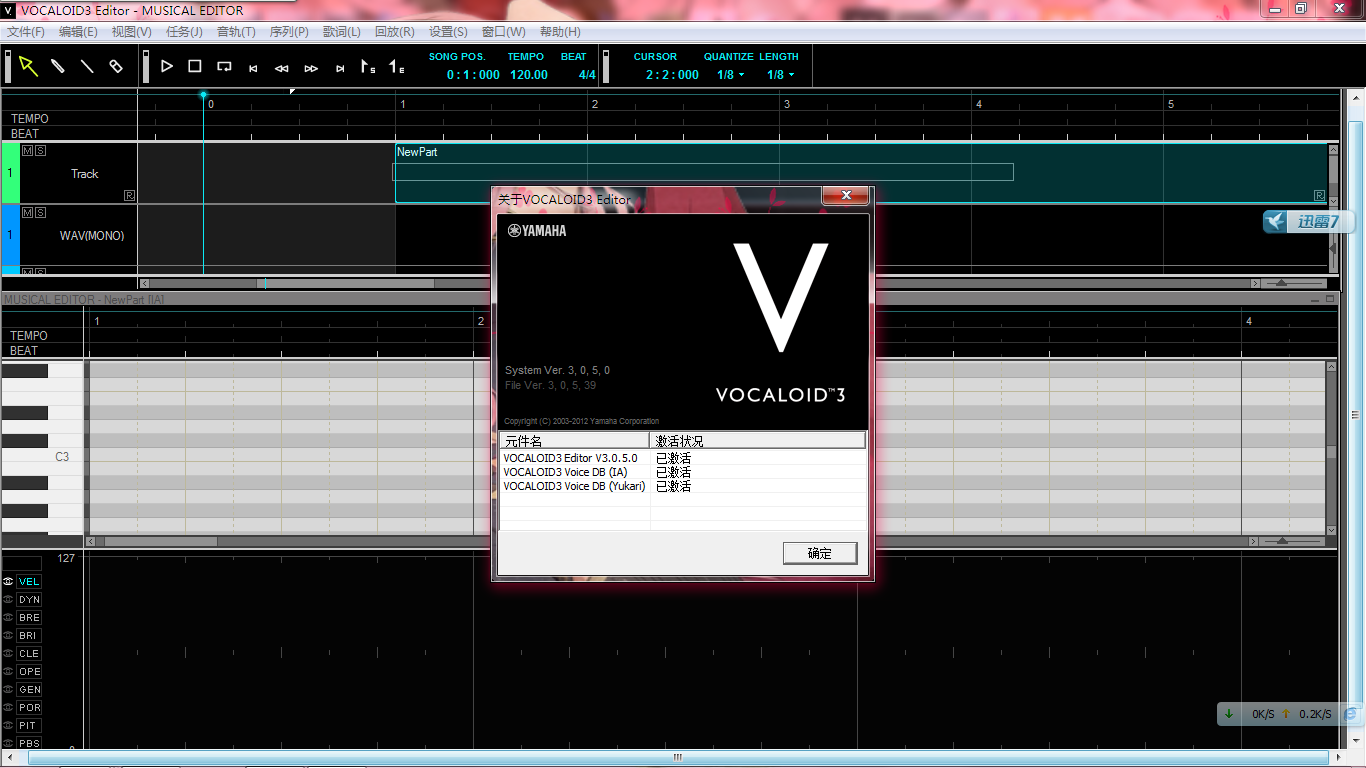Solo the WAV(MONO) track
Viewport: 1366px width, 768px height.
(40, 212)
